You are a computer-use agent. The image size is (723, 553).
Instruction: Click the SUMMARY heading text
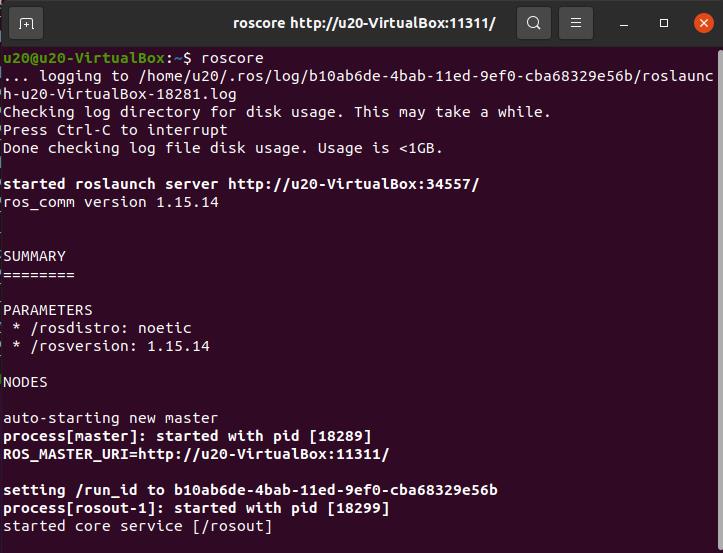tap(34, 256)
